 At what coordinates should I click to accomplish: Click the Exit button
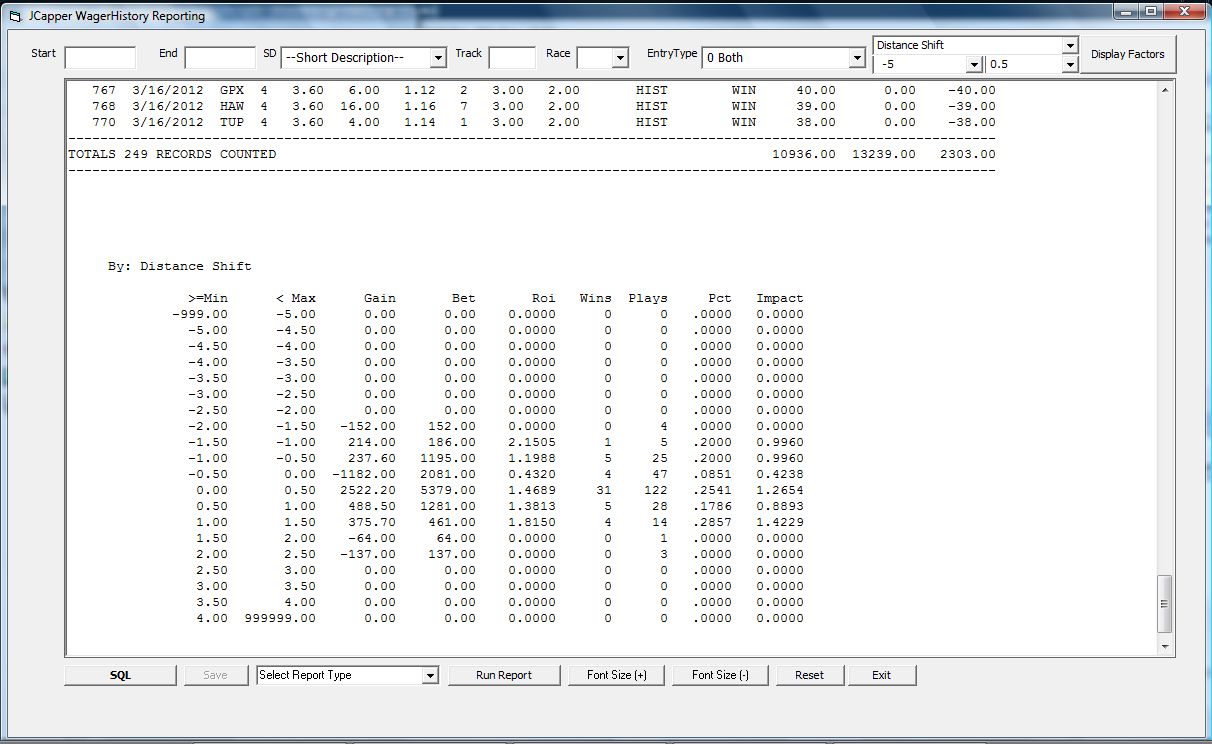coord(881,675)
